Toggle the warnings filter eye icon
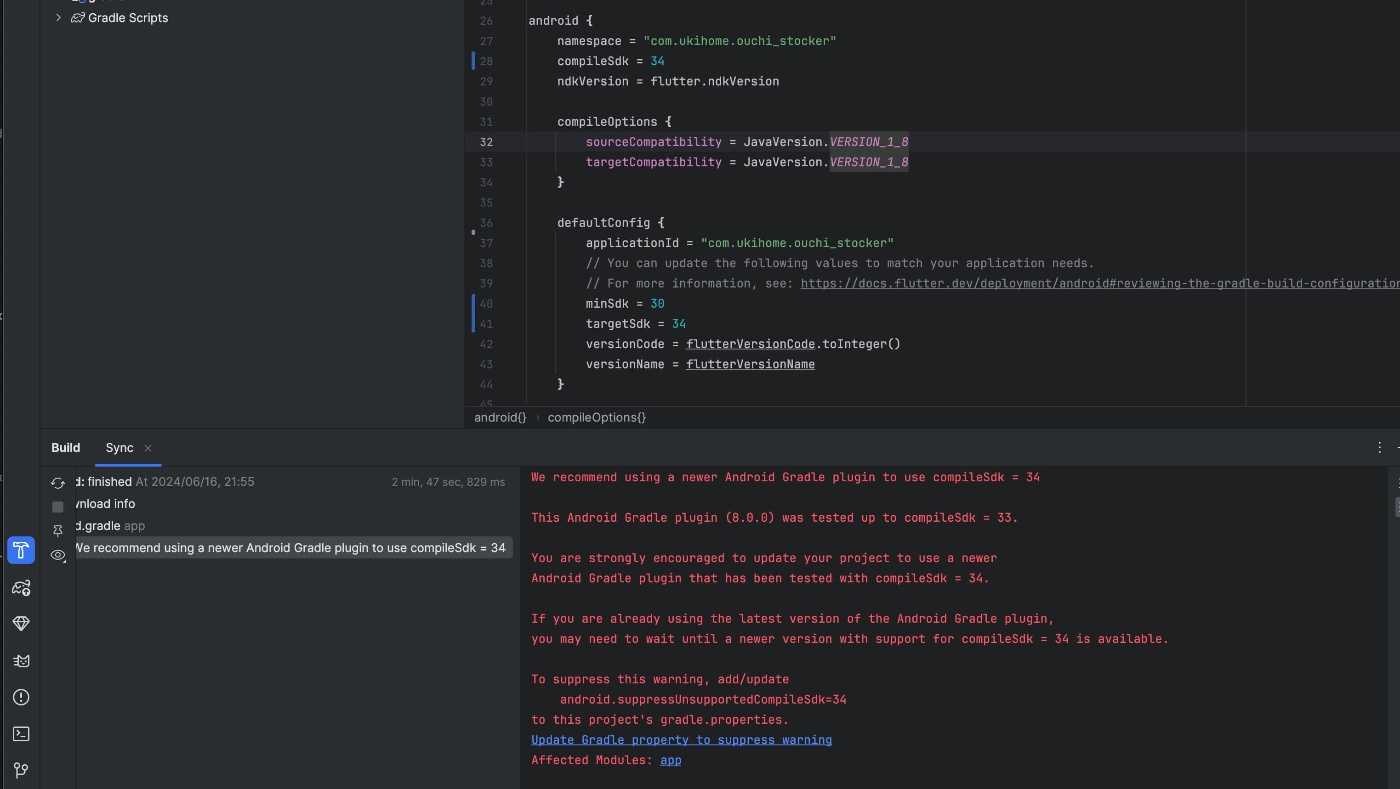1400x789 pixels. point(57,556)
